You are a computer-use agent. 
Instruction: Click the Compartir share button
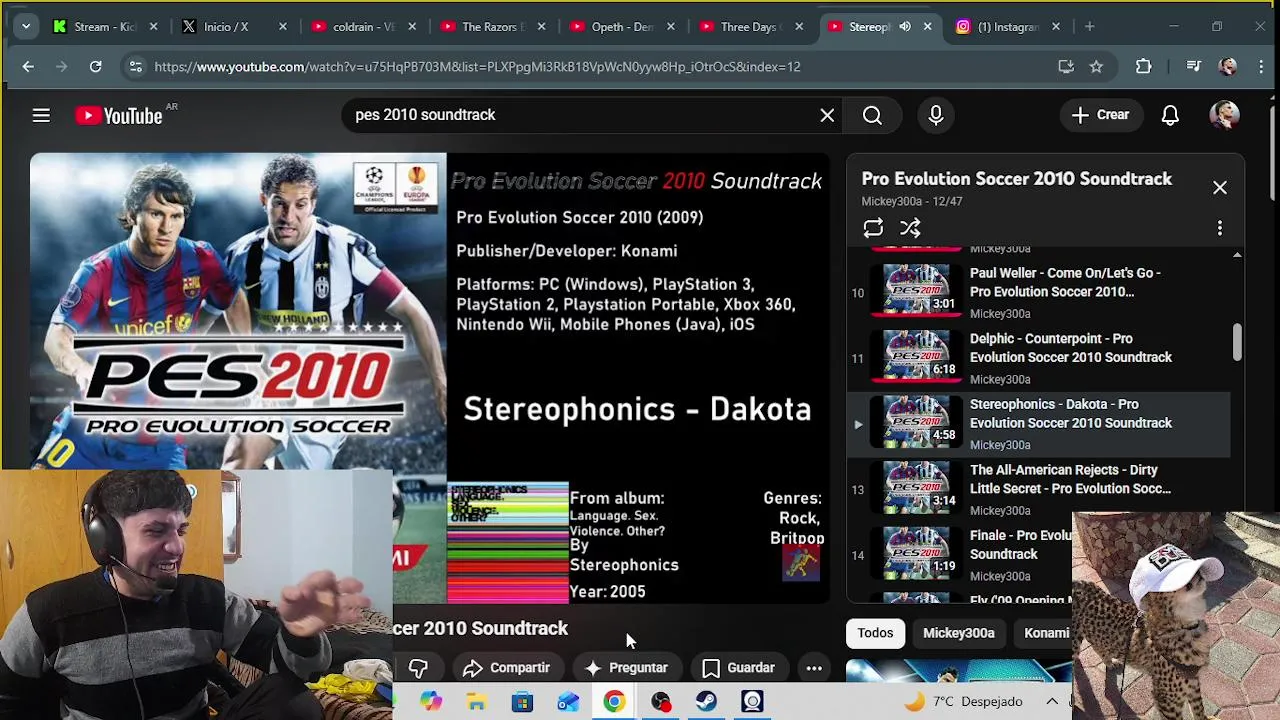click(506, 668)
